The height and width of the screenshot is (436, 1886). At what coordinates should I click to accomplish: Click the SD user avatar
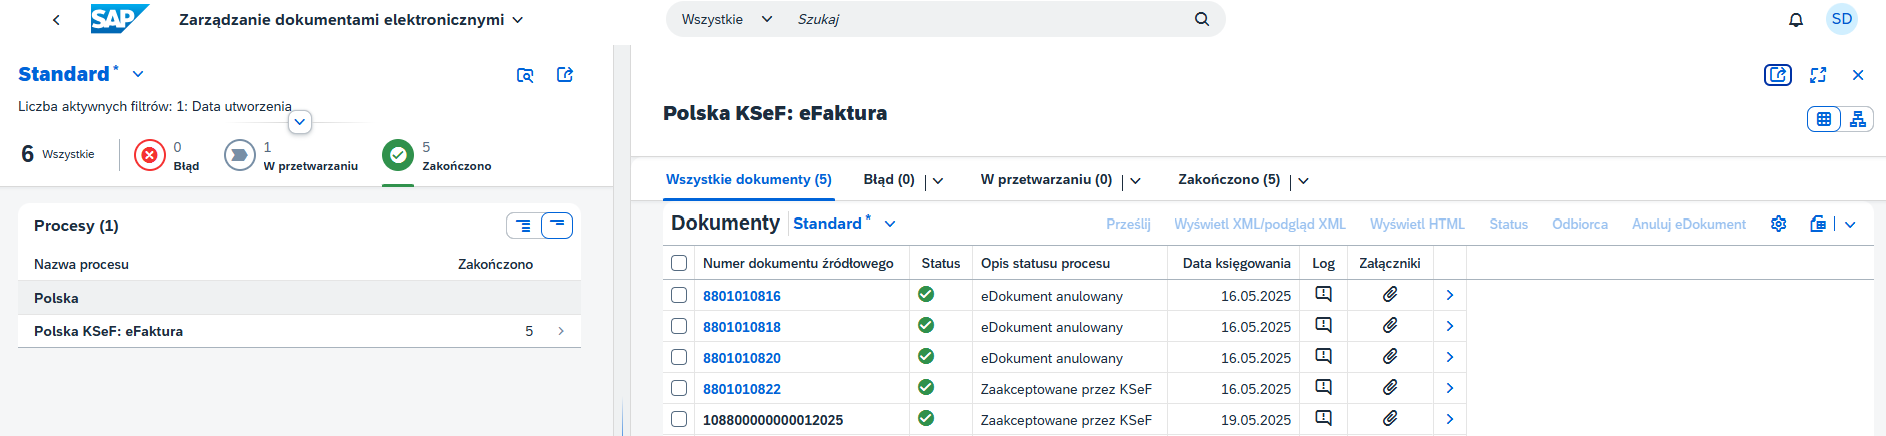[x=1841, y=19]
